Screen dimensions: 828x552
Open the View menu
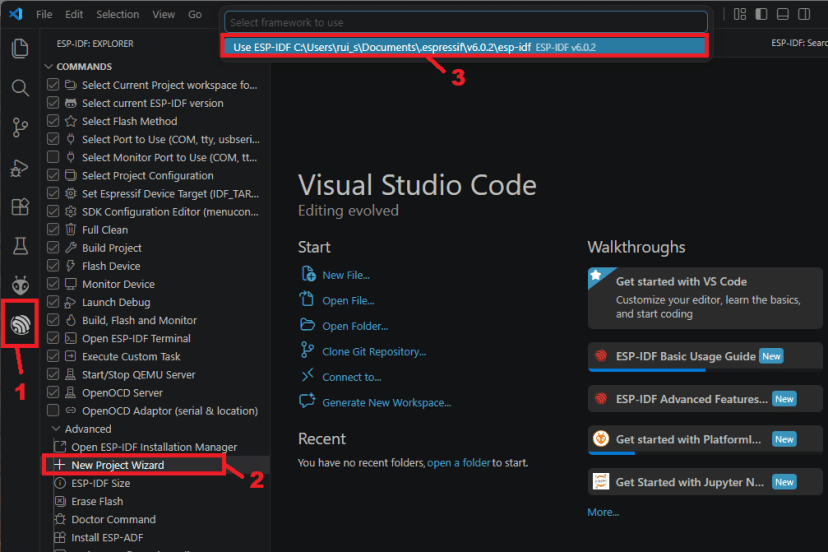tap(164, 14)
